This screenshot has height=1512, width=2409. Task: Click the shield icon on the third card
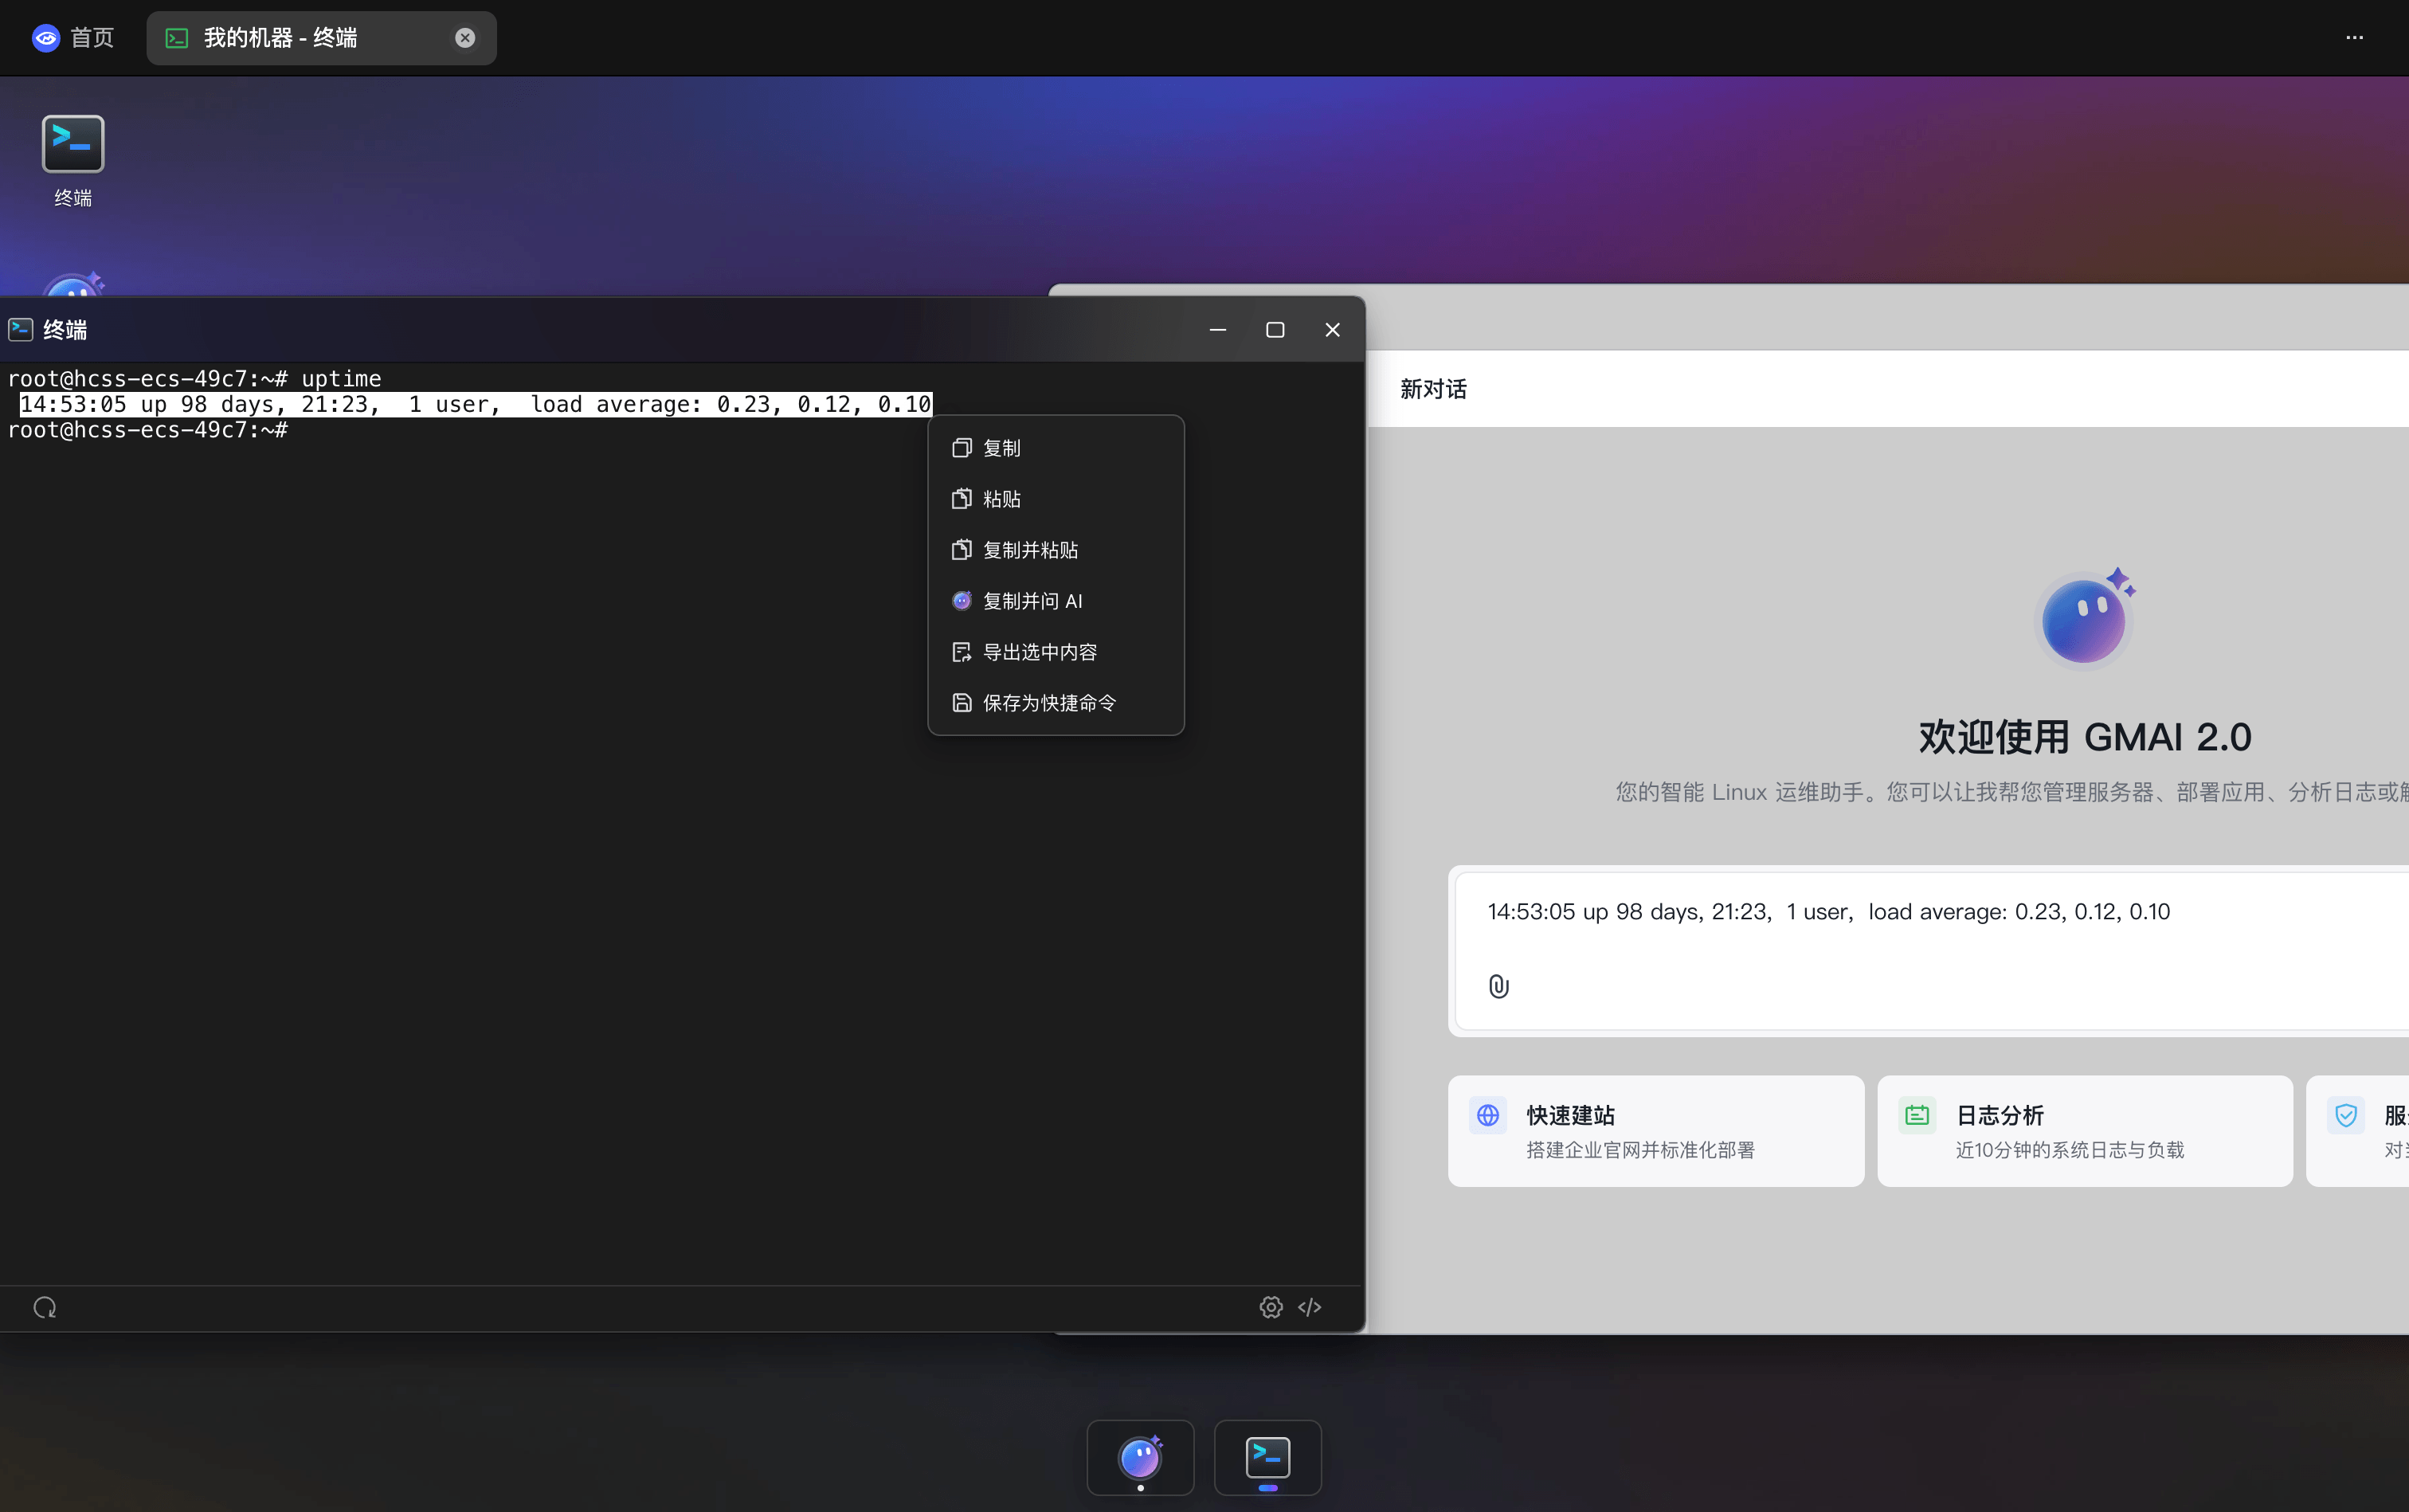tap(2346, 1115)
